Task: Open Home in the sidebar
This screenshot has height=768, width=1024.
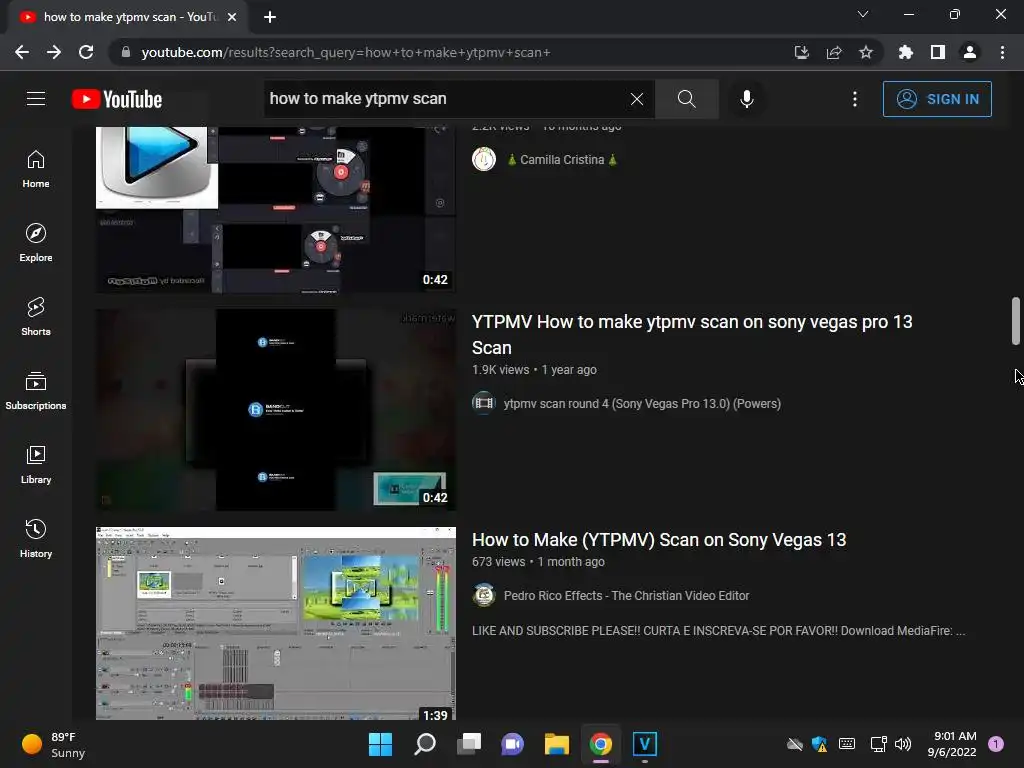Action: tap(36, 169)
